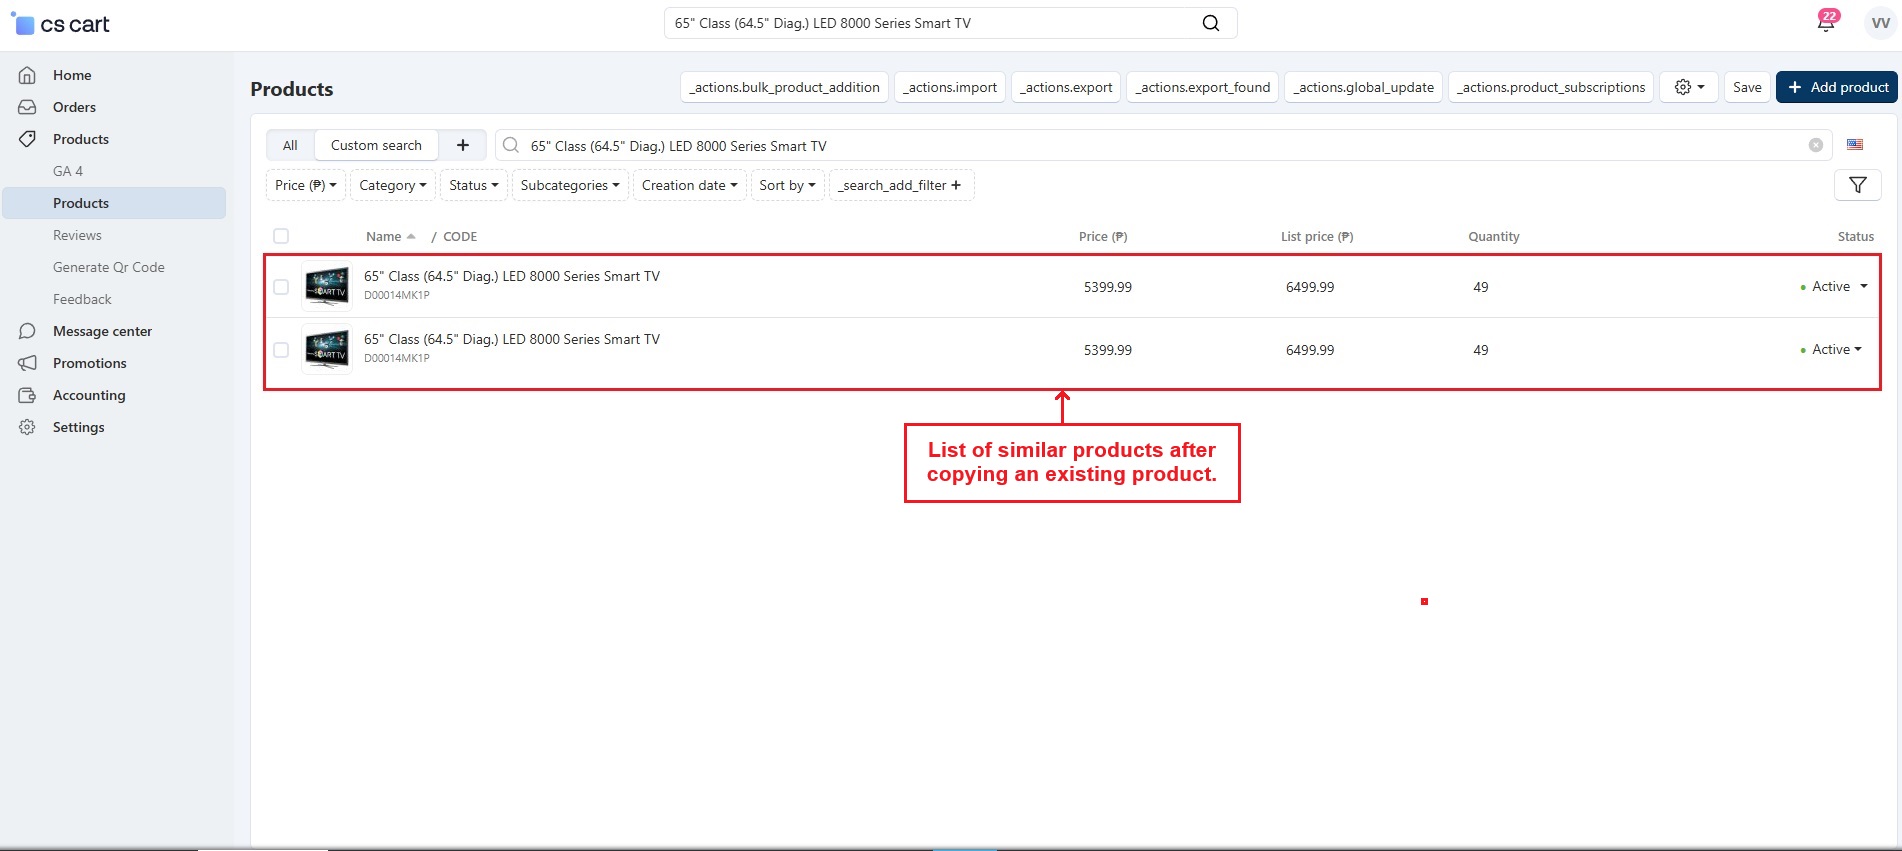Check the second Smart TV product checkbox
Viewport: 1902px width, 851px height.
click(281, 350)
